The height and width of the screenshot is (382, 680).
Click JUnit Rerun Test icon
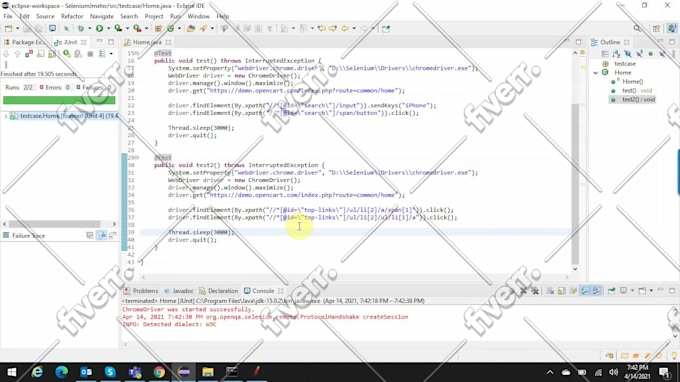66,54
